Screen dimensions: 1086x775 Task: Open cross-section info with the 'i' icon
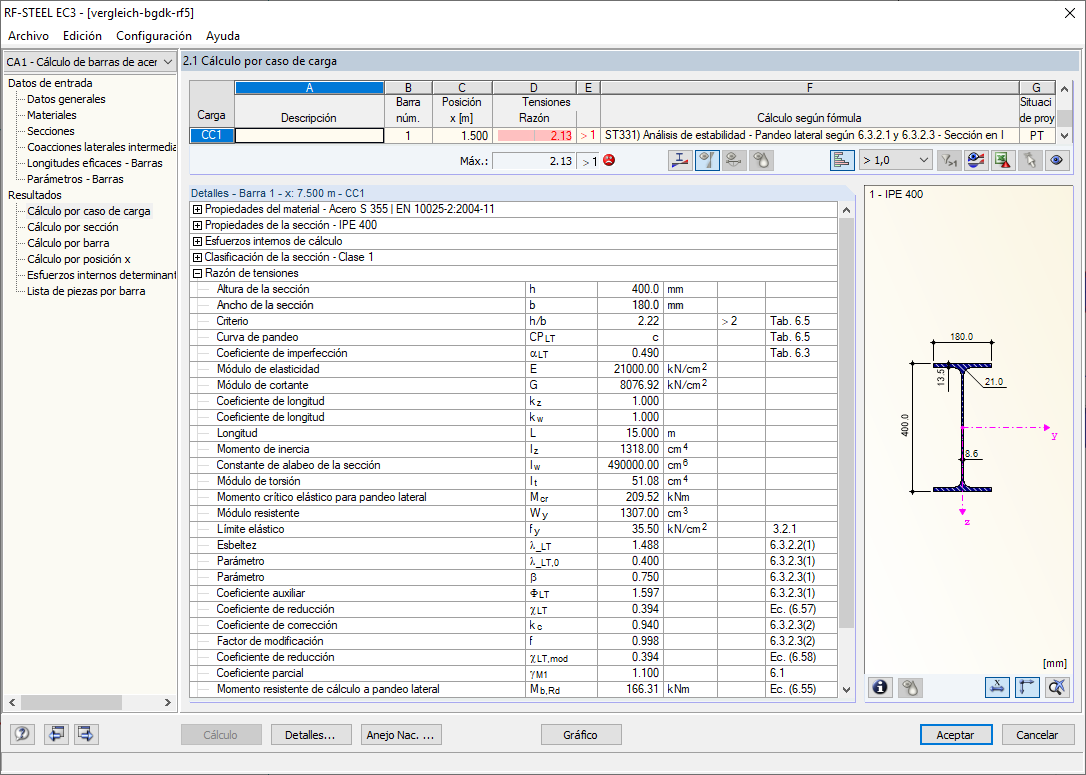pos(880,688)
